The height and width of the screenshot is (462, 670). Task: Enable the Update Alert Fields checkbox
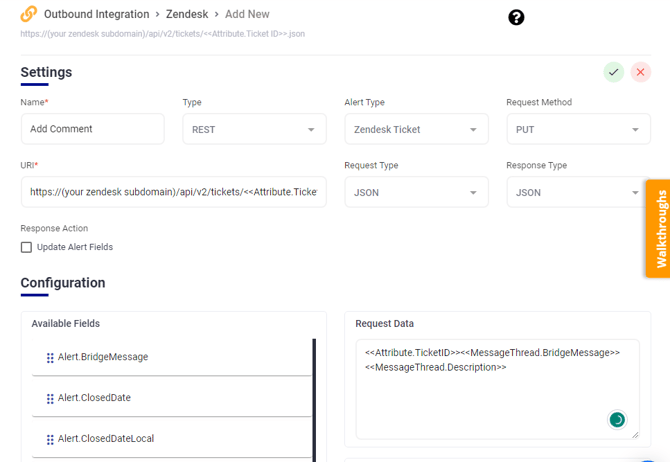coord(27,247)
